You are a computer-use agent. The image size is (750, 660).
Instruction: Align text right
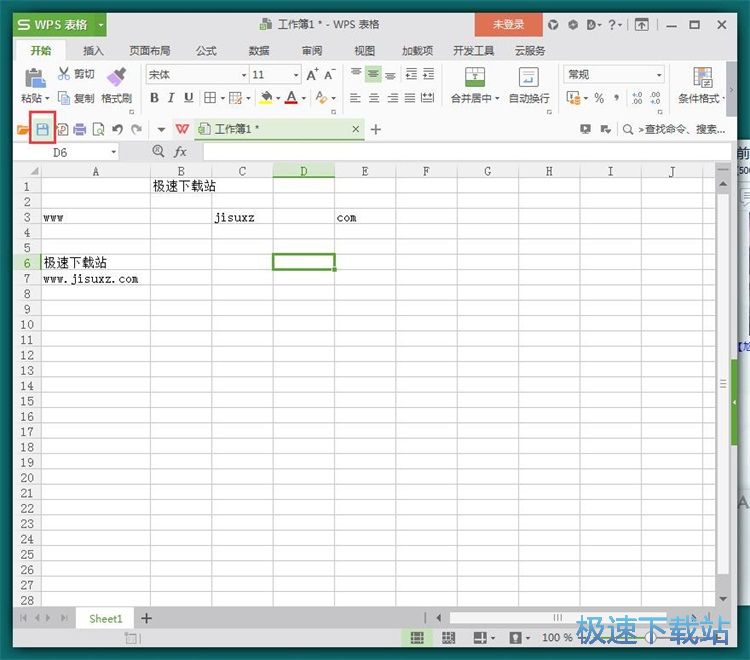[x=393, y=98]
